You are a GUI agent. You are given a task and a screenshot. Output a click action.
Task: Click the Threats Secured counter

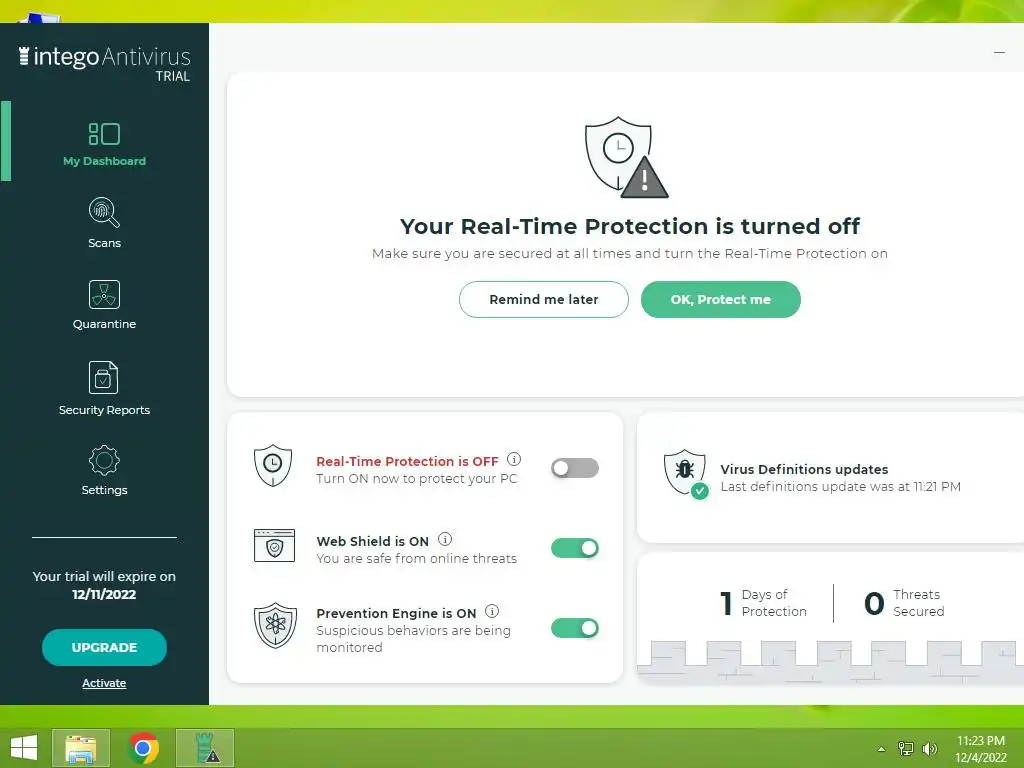point(904,603)
